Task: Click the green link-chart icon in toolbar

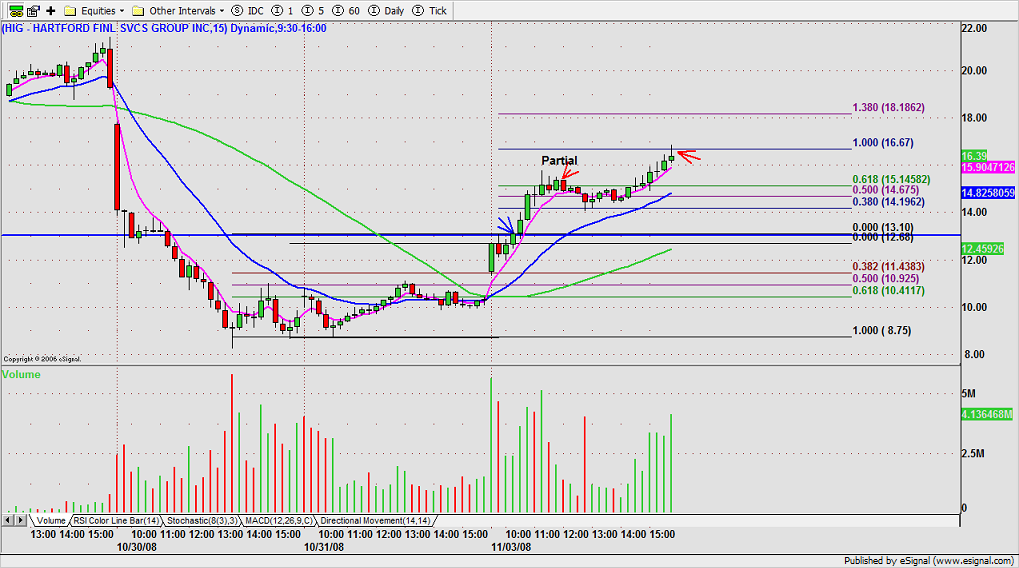Action: pos(16,10)
